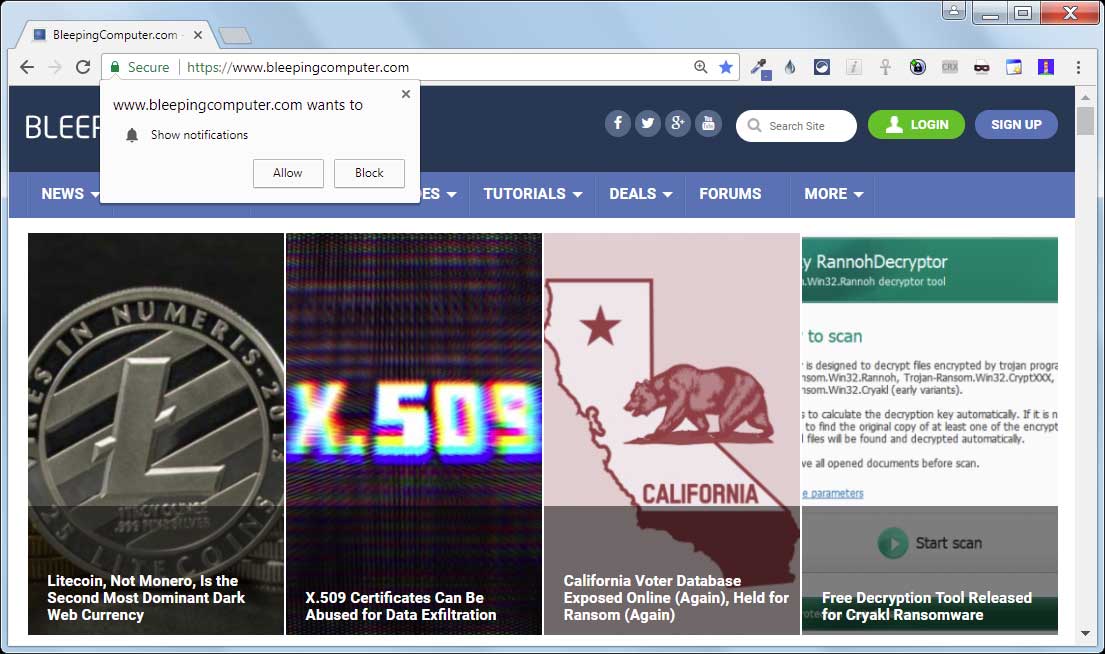
Task: Expand the MORE dropdown menu
Action: coord(834,194)
